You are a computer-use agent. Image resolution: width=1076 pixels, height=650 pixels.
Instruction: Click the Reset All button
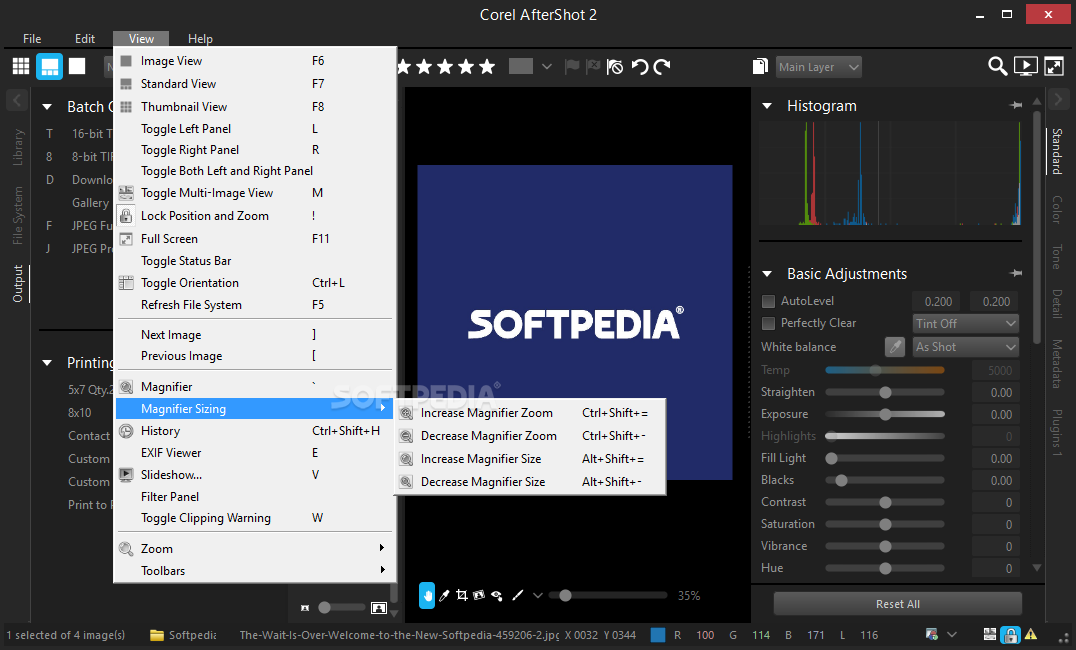tap(898, 604)
